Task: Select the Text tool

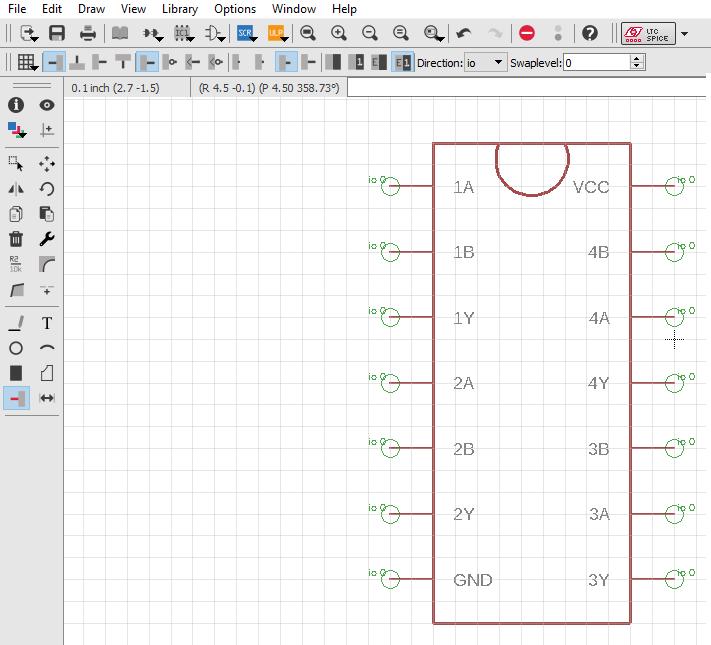Action: 47,323
